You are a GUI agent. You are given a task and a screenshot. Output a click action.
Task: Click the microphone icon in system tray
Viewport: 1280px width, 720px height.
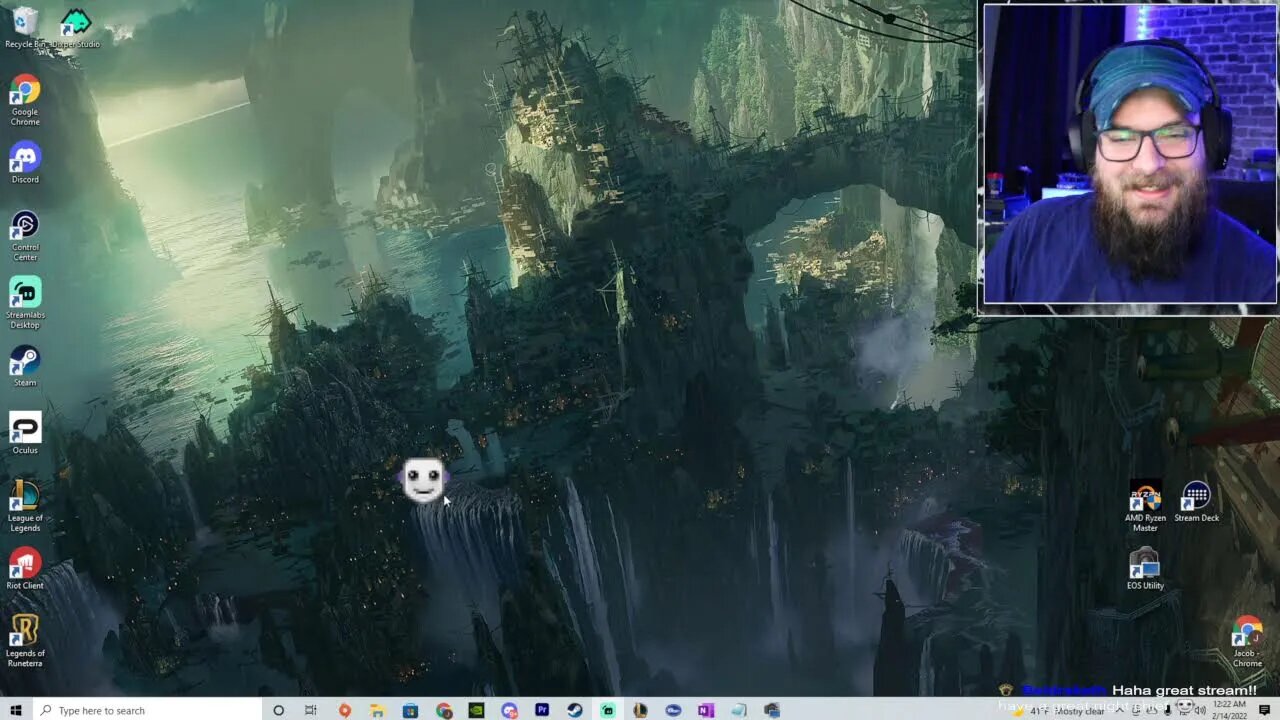(1167, 711)
